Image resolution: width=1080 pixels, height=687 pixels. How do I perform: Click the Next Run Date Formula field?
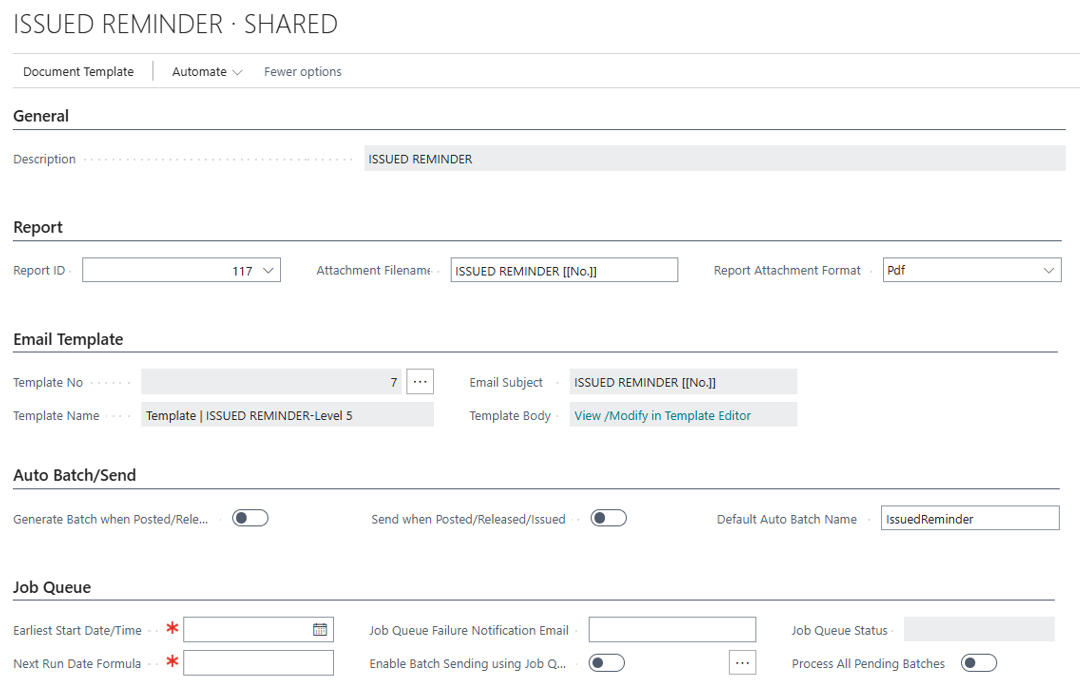tap(258, 663)
